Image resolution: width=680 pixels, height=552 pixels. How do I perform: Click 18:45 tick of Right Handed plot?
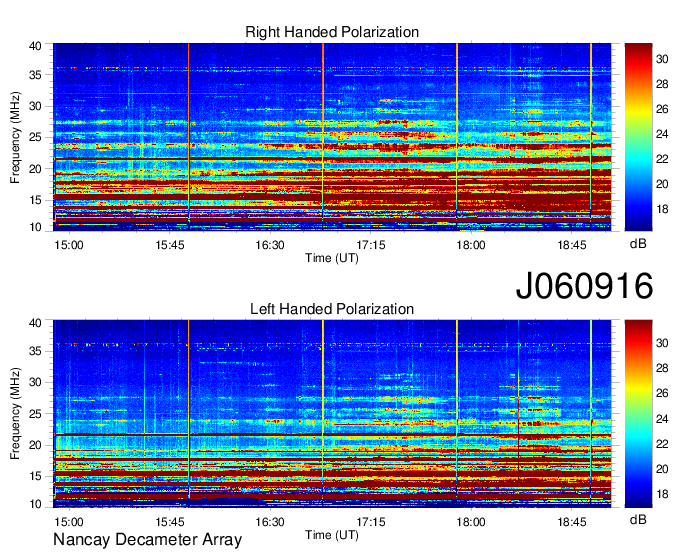pyautogui.click(x=572, y=245)
